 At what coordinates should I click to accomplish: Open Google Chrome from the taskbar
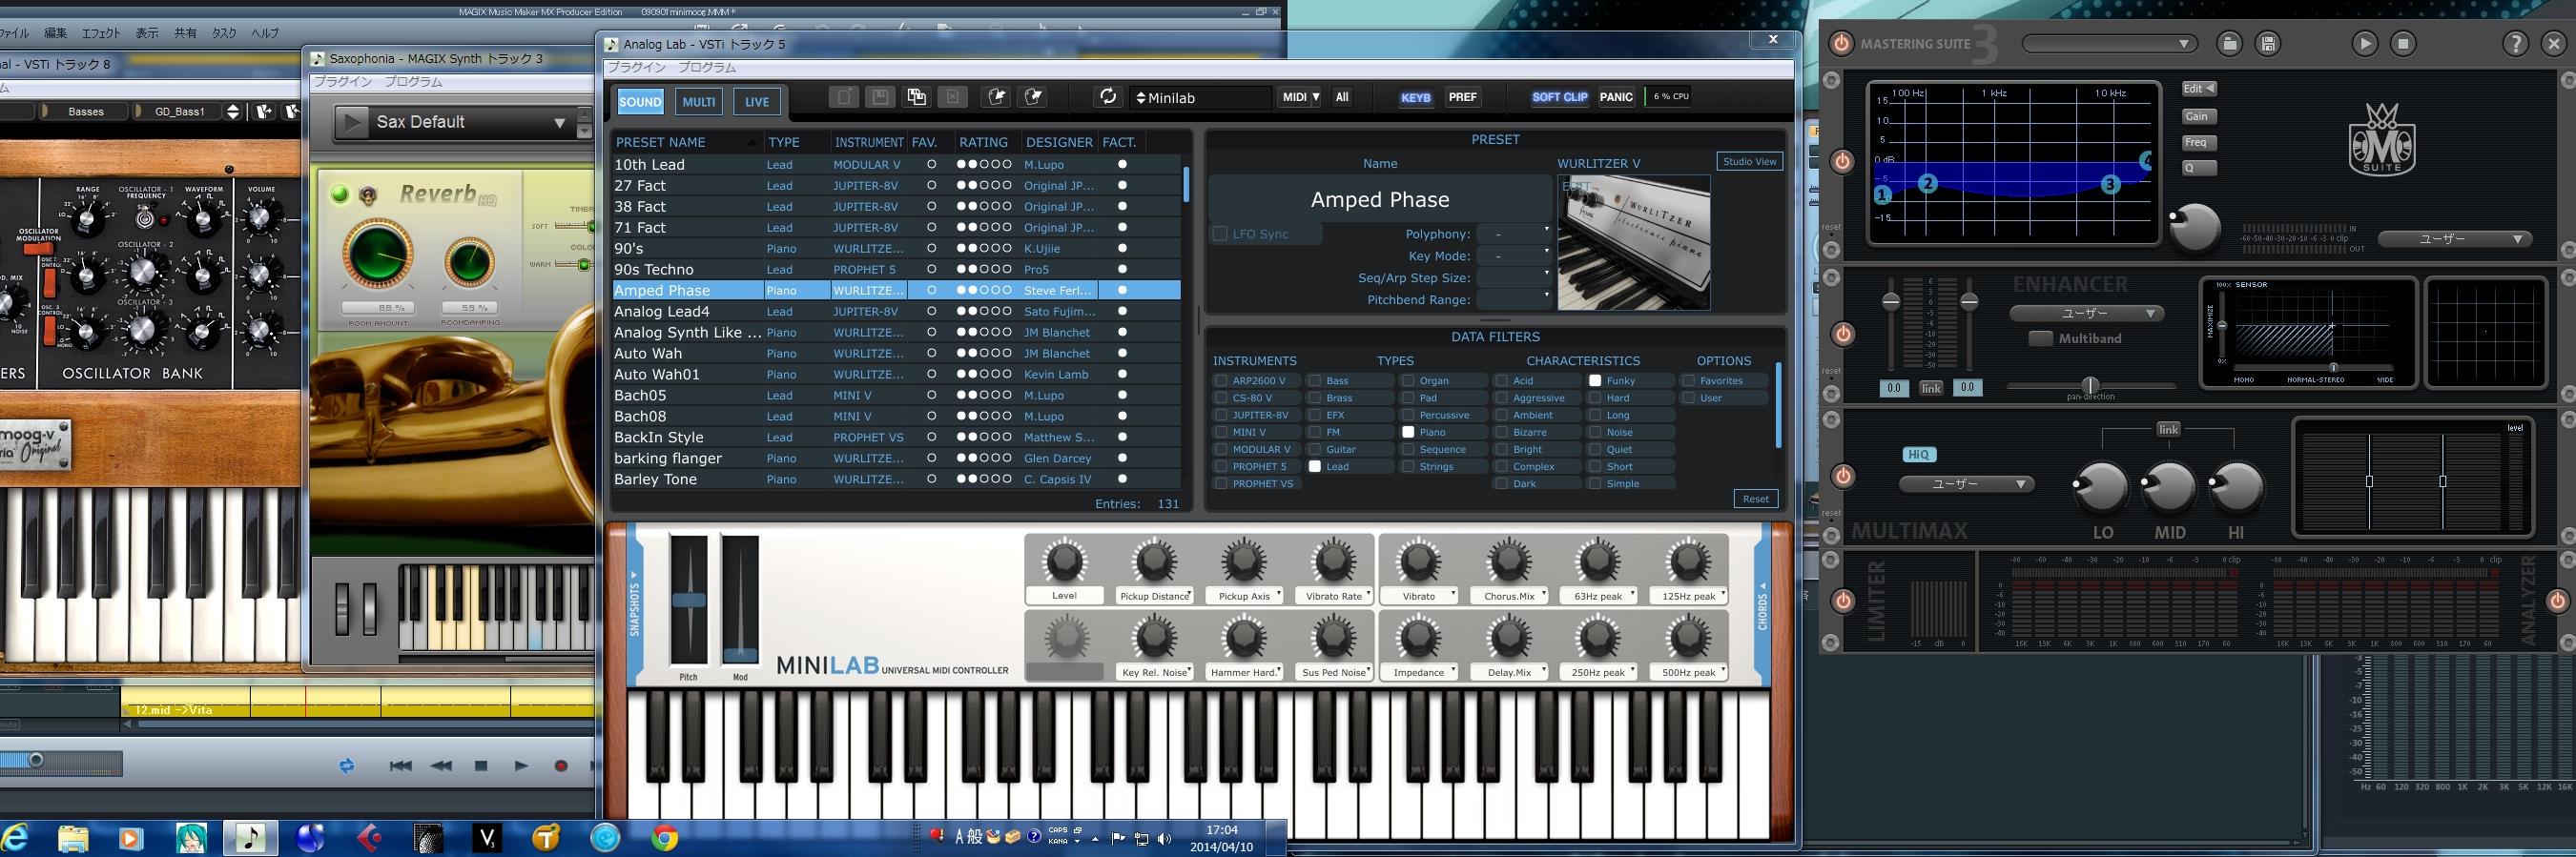[665, 838]
